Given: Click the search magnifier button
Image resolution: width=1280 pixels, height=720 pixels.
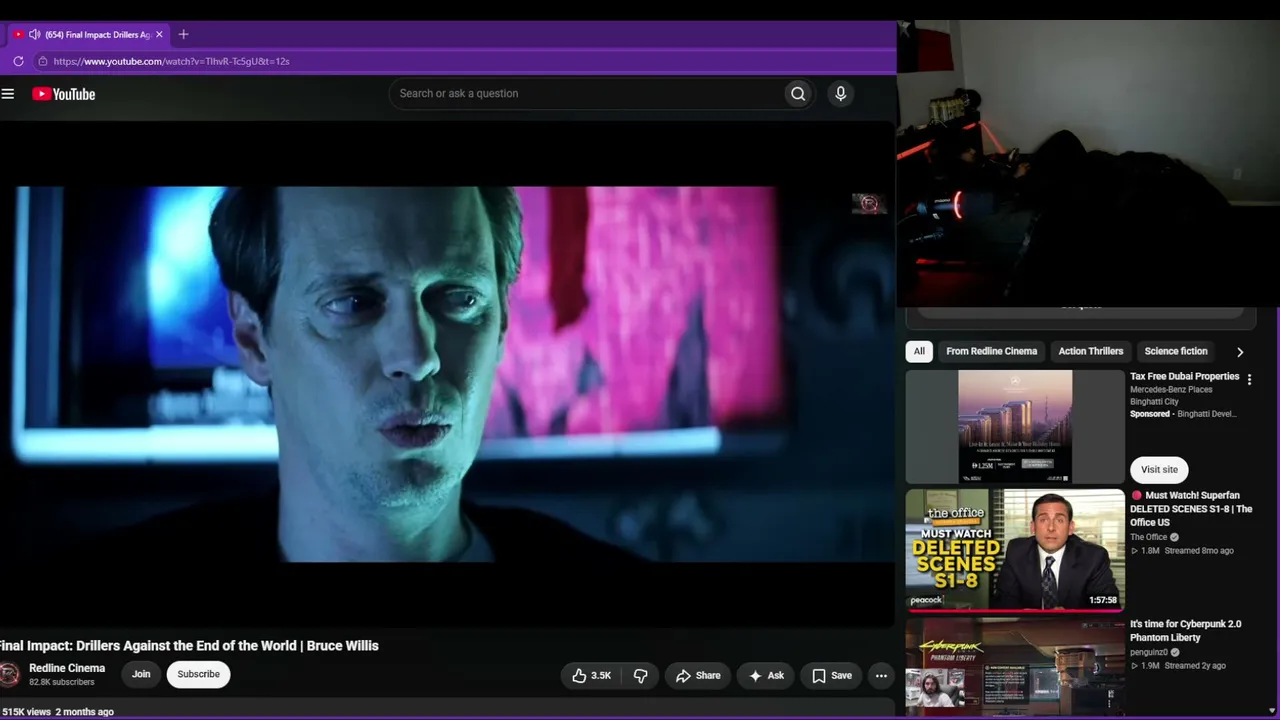Looking at the screenshot, I should [798, 94].
